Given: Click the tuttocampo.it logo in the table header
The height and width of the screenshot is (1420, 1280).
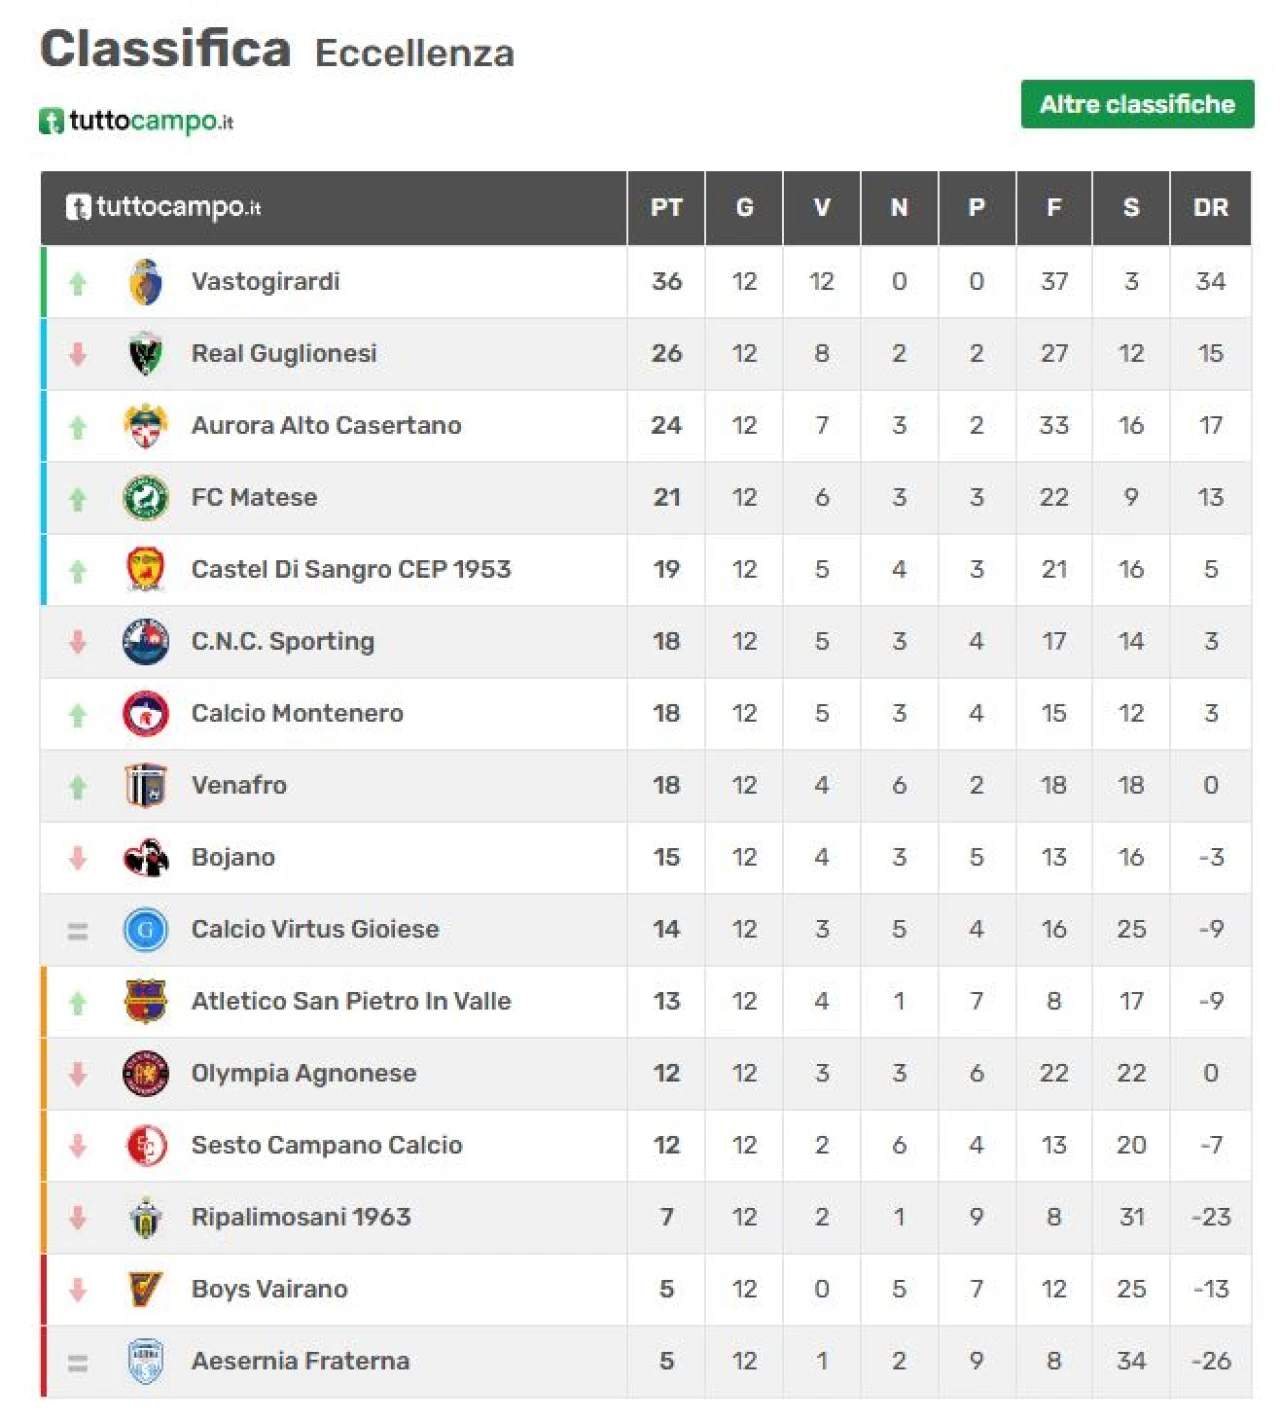Looking at the screenshot, I should coord(164,207).
